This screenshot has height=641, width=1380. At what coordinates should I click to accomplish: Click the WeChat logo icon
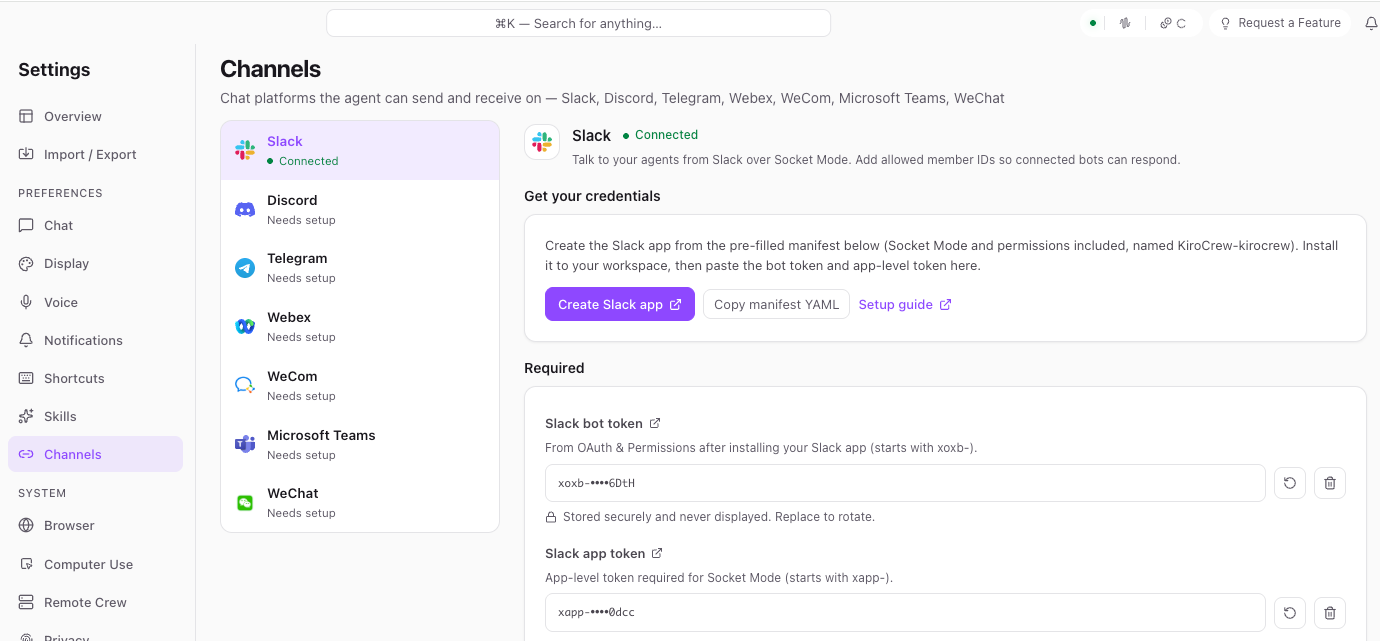[x=245, y=502]
